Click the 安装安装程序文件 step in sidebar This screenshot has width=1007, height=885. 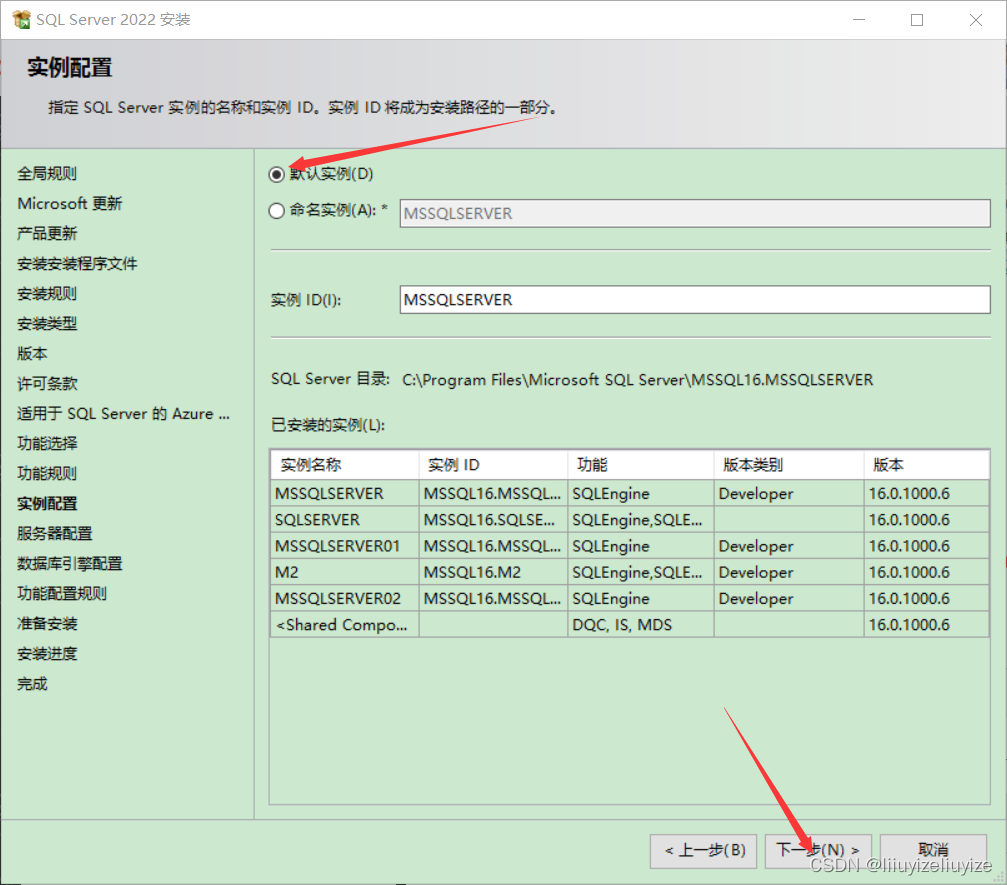click(x=77, y=263)
